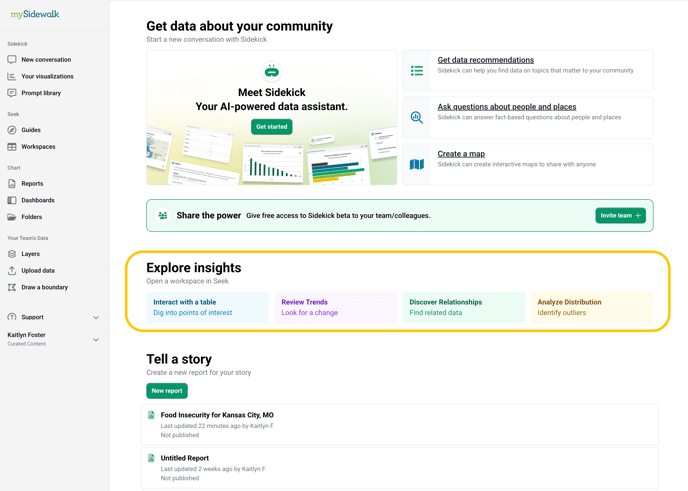Click the Upload data arrow icon
The image size is (688, 491).
click(12, 270)
